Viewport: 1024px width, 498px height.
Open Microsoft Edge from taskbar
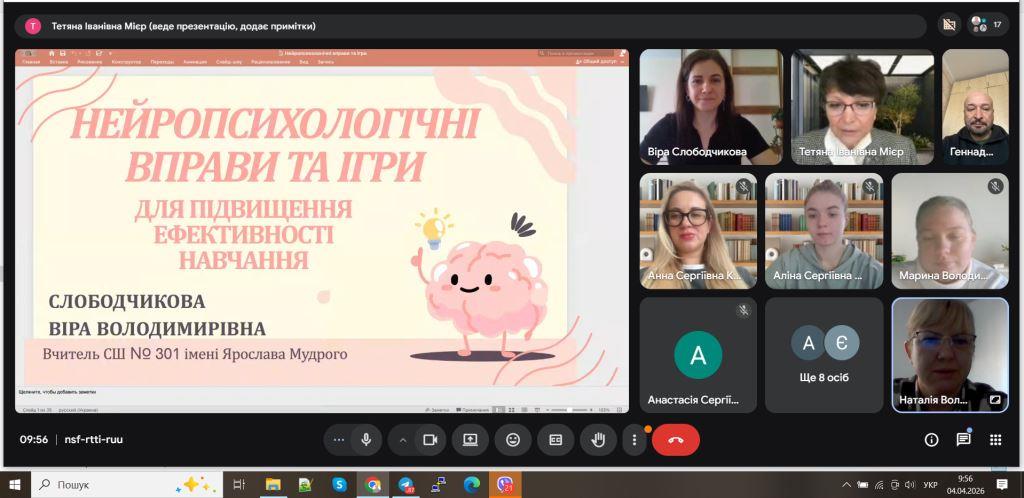coord(472,484)
